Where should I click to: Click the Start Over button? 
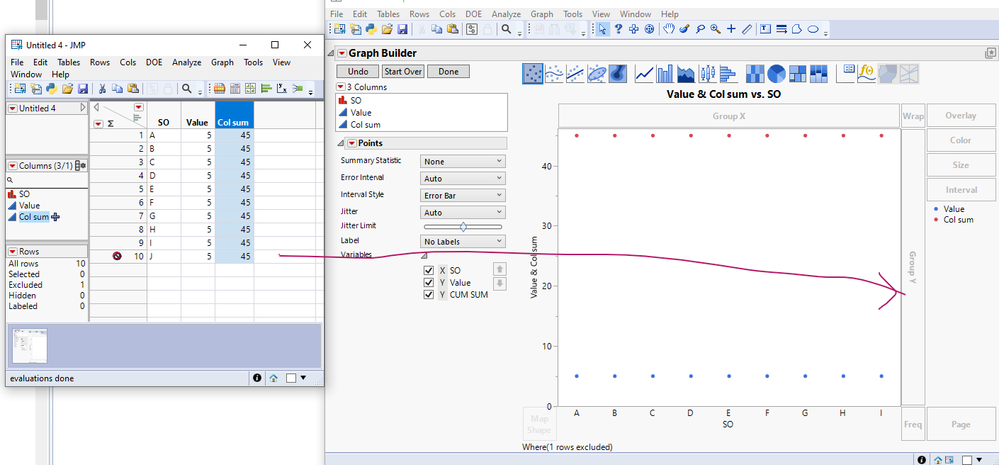click(x=403, y=71)
